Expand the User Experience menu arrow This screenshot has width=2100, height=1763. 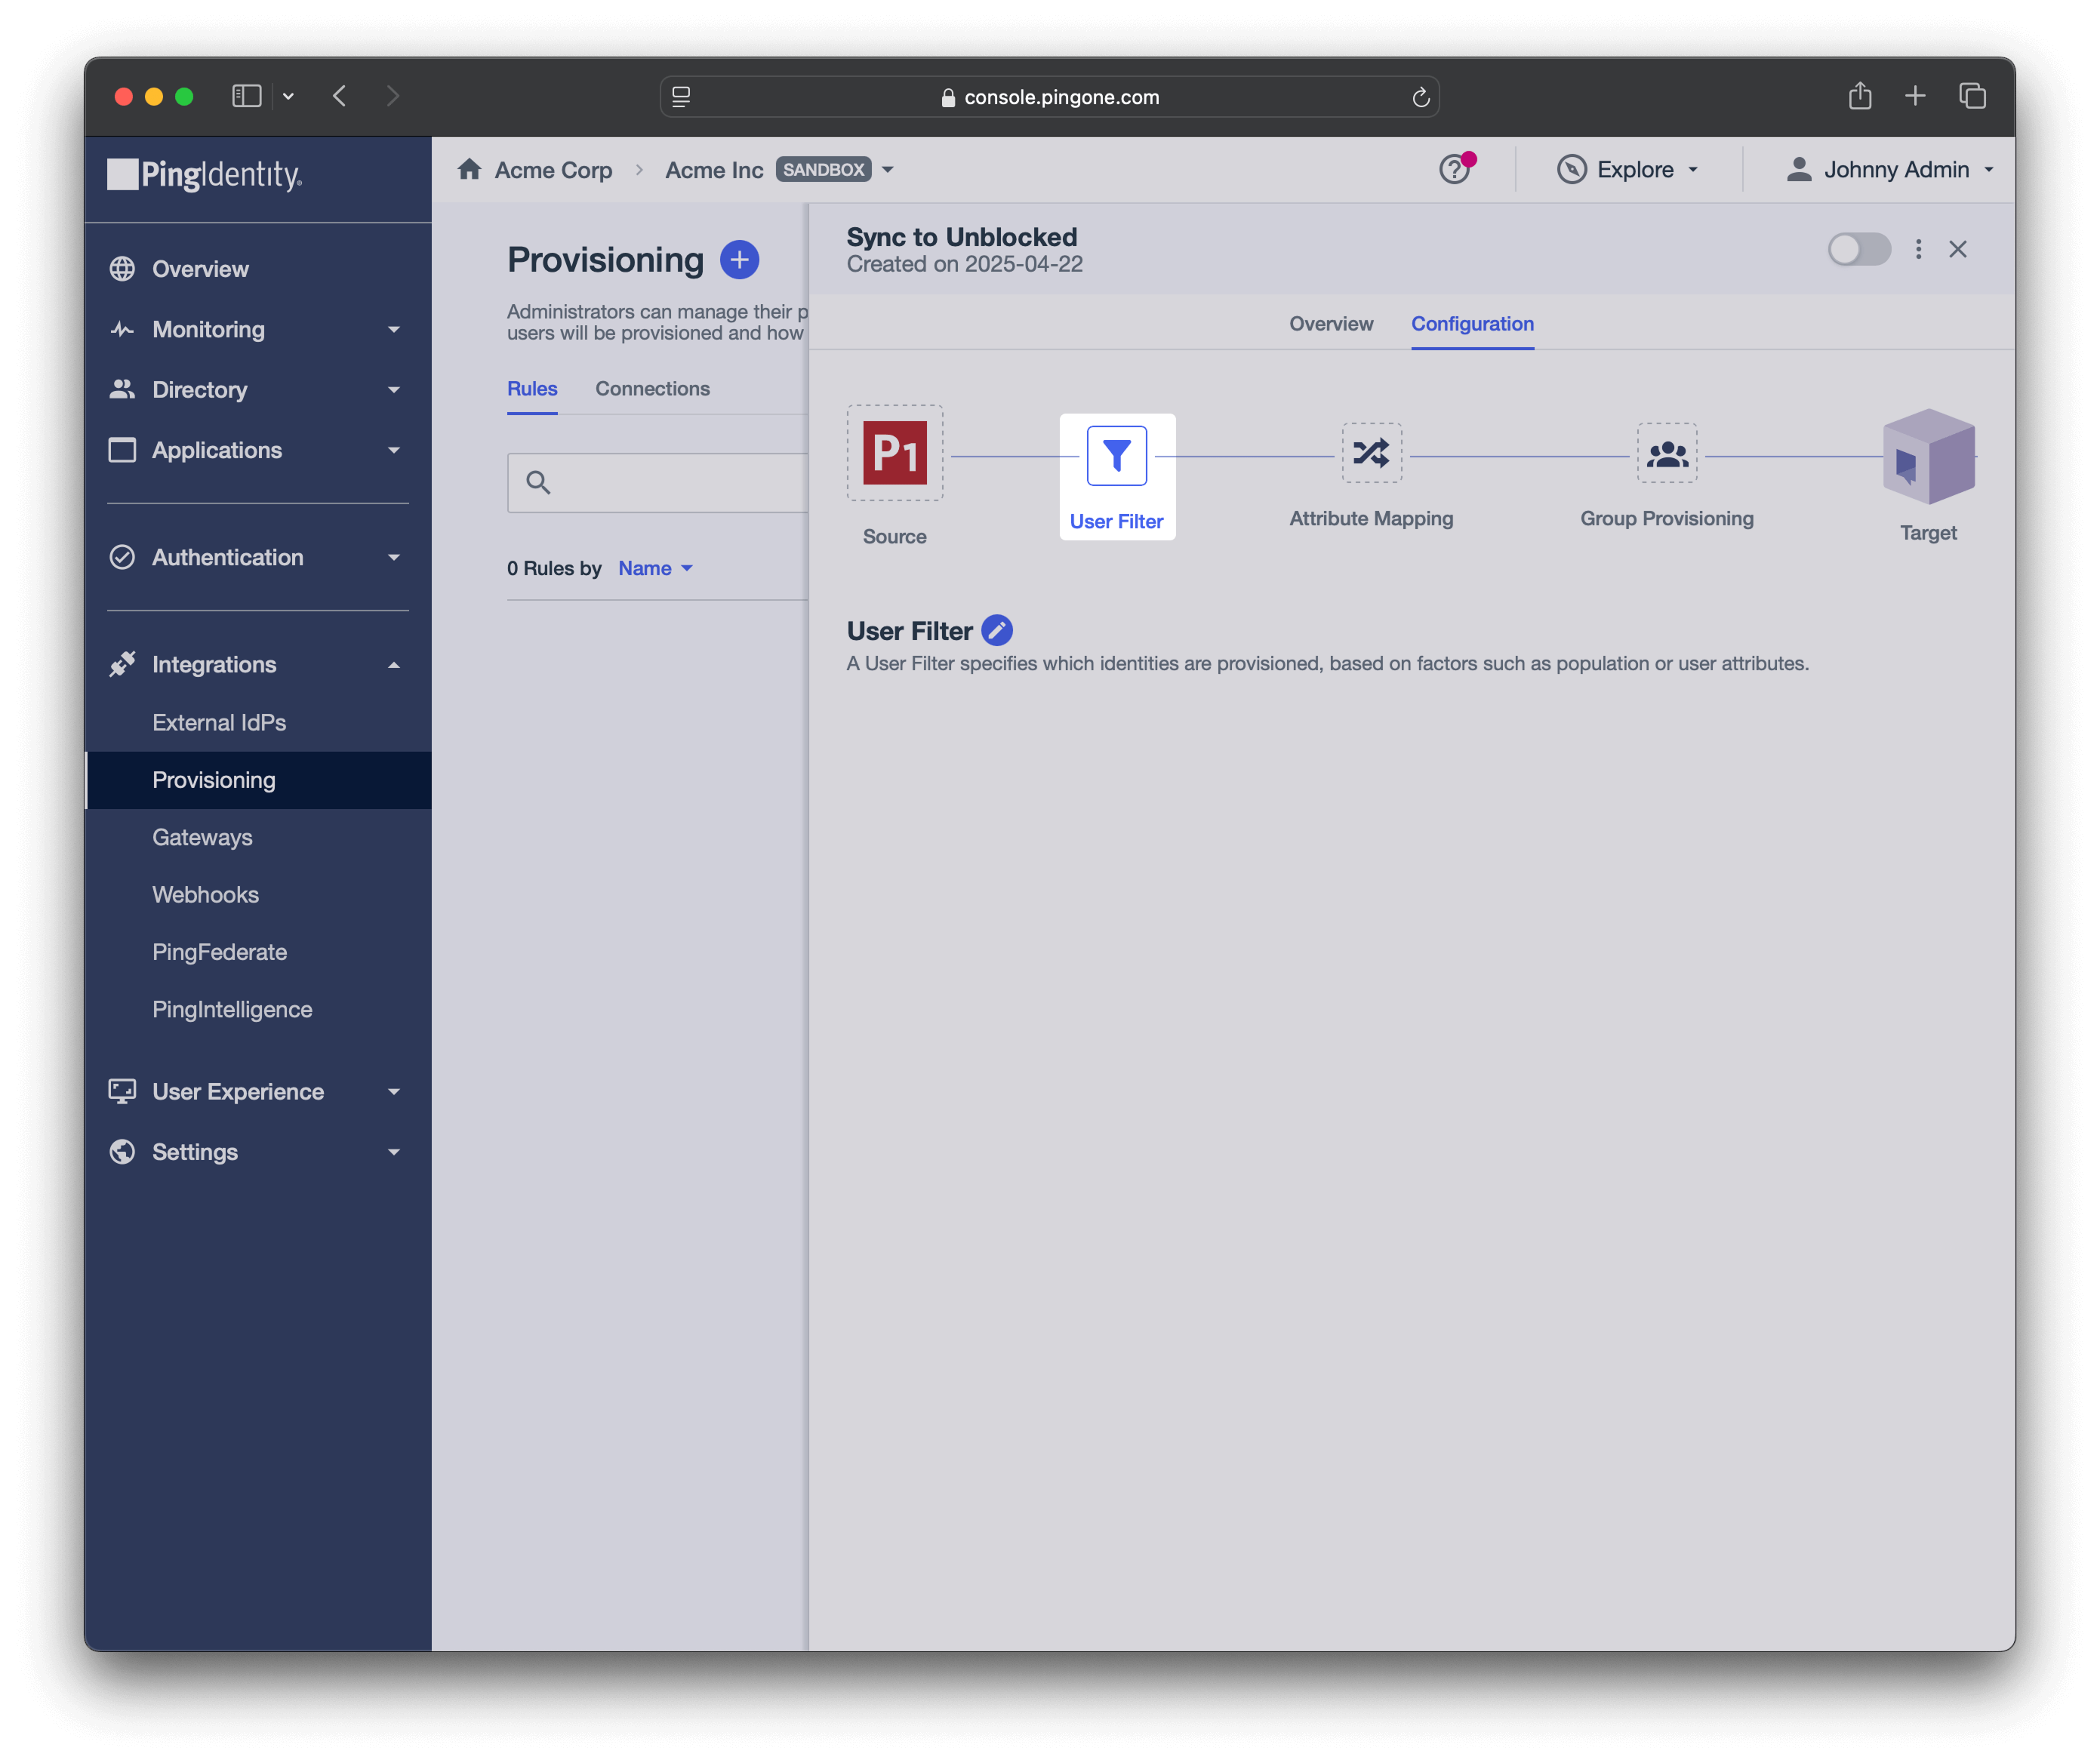pos(394,1092)
